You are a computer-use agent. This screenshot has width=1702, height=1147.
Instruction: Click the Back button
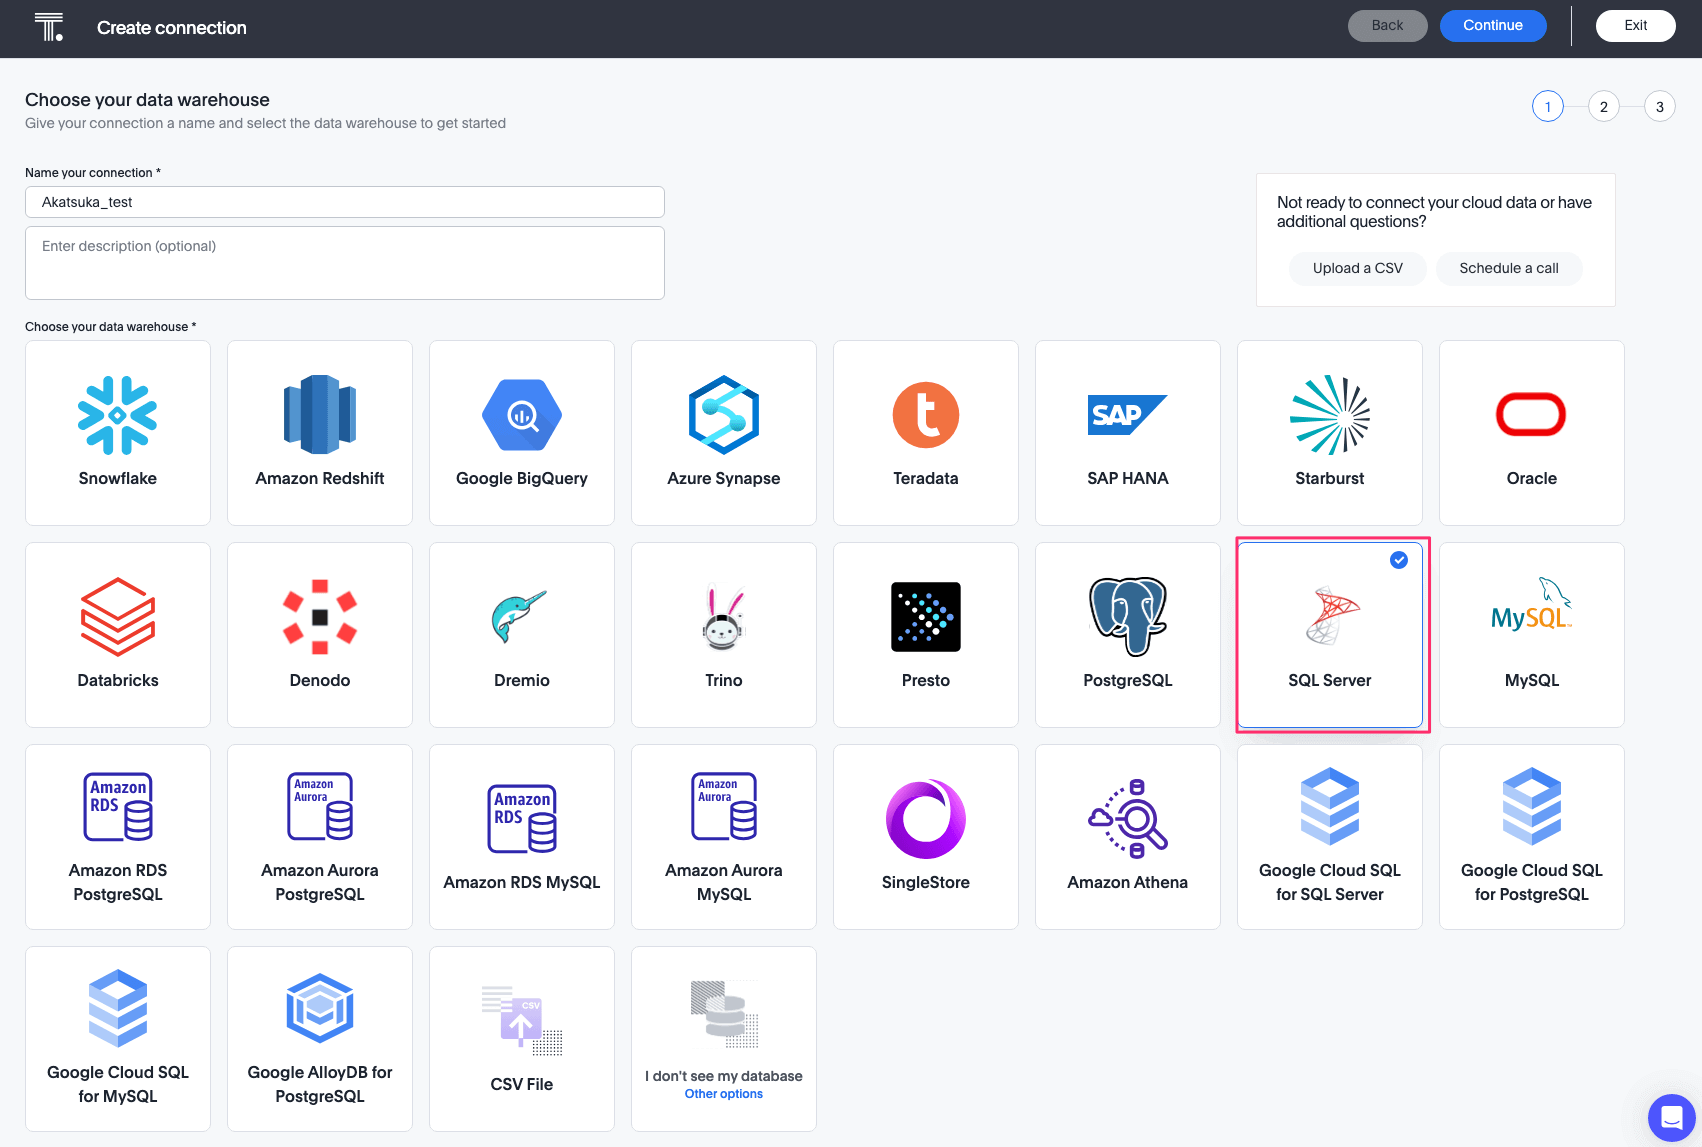[x=1387, y=26]
